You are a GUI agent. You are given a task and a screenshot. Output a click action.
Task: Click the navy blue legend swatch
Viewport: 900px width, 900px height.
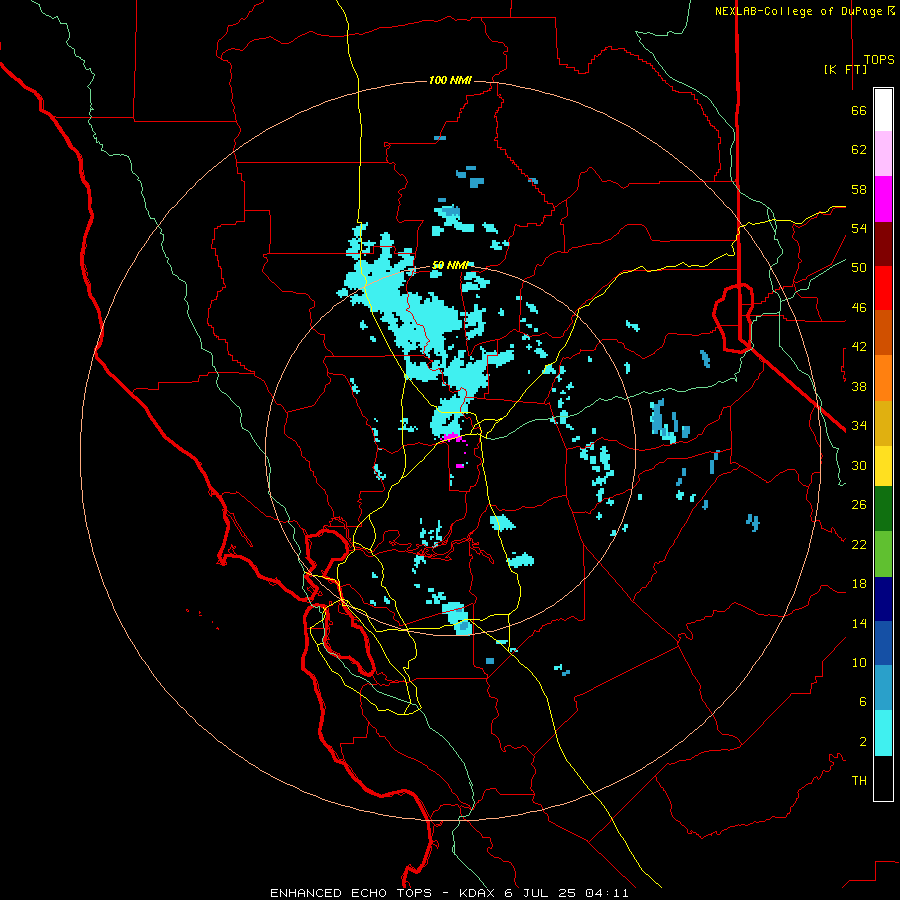point(883,599)
